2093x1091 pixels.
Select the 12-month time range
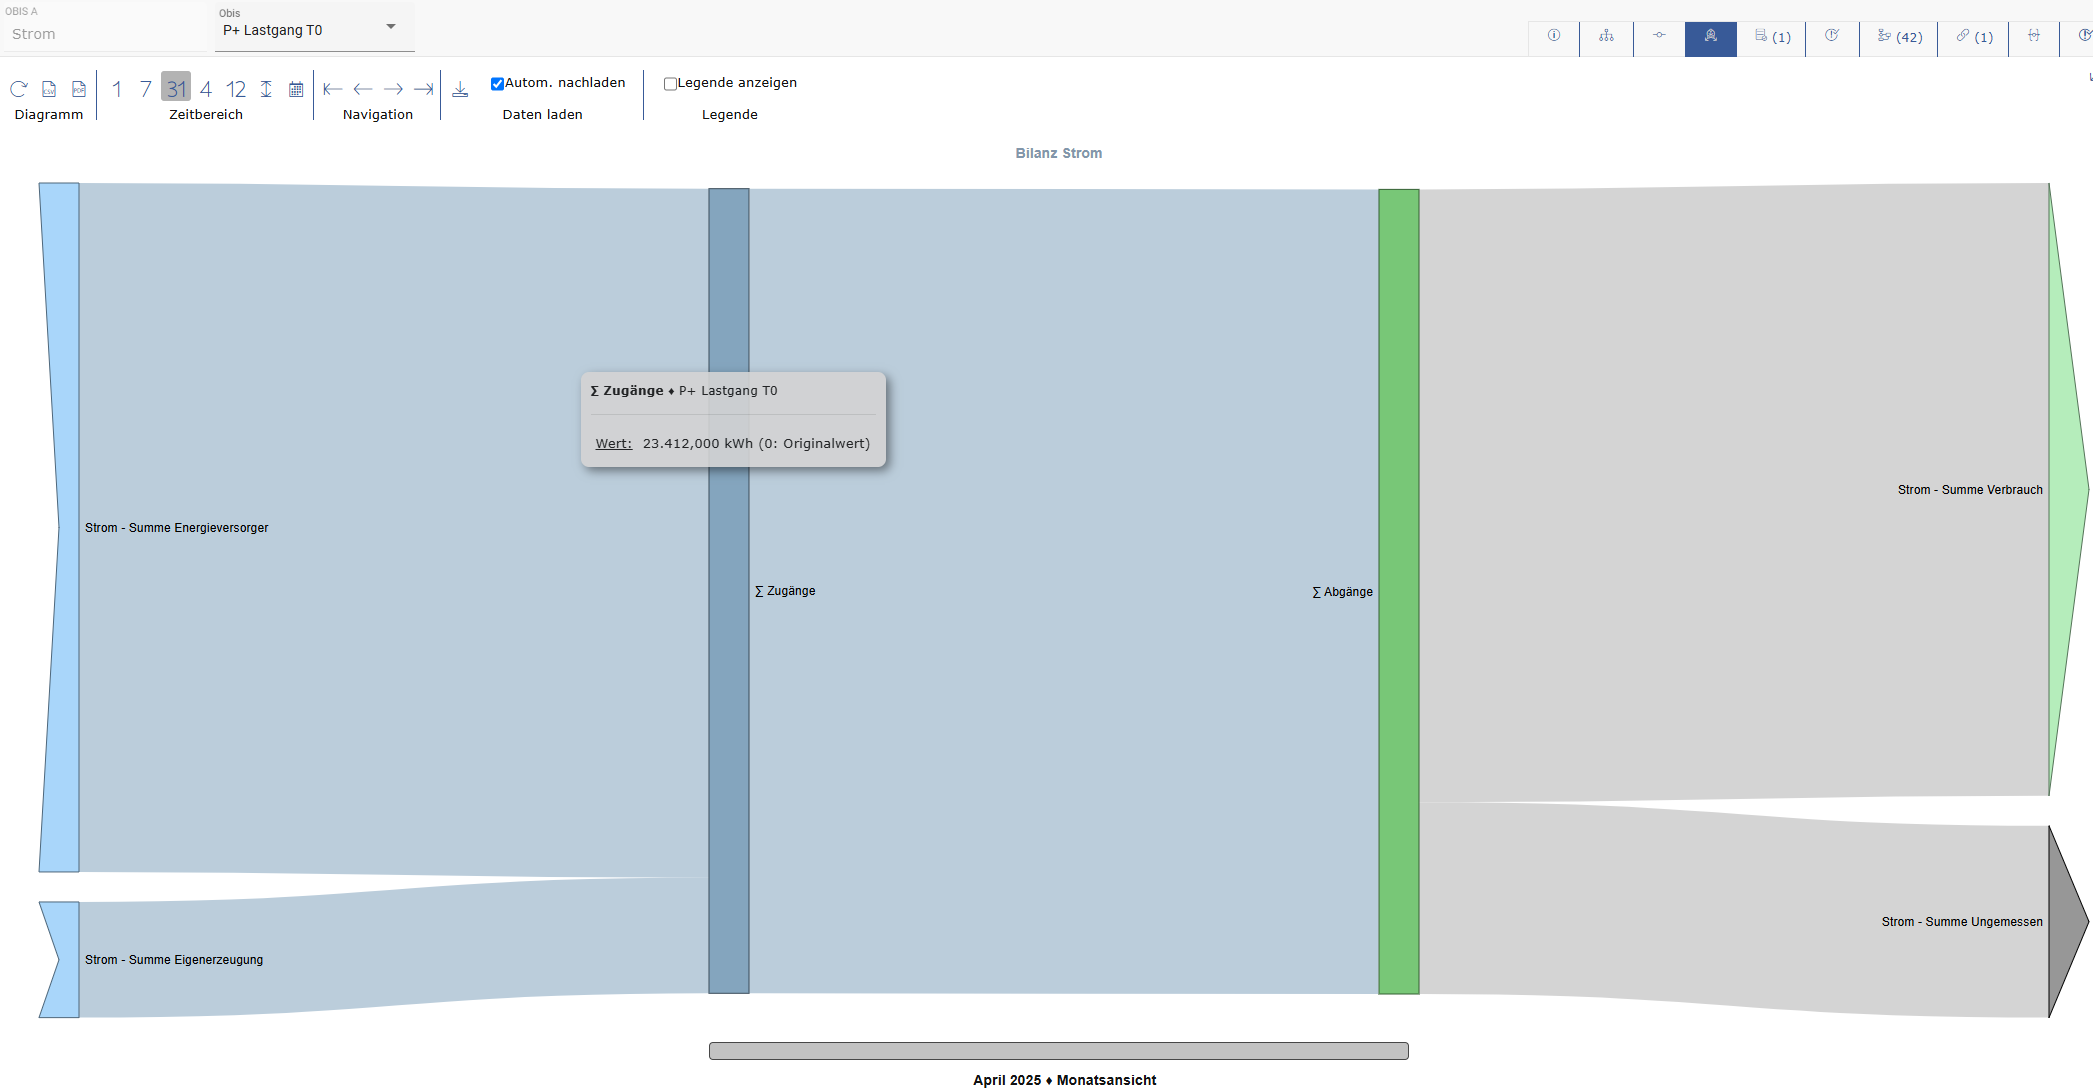click(x=236, y=89)
